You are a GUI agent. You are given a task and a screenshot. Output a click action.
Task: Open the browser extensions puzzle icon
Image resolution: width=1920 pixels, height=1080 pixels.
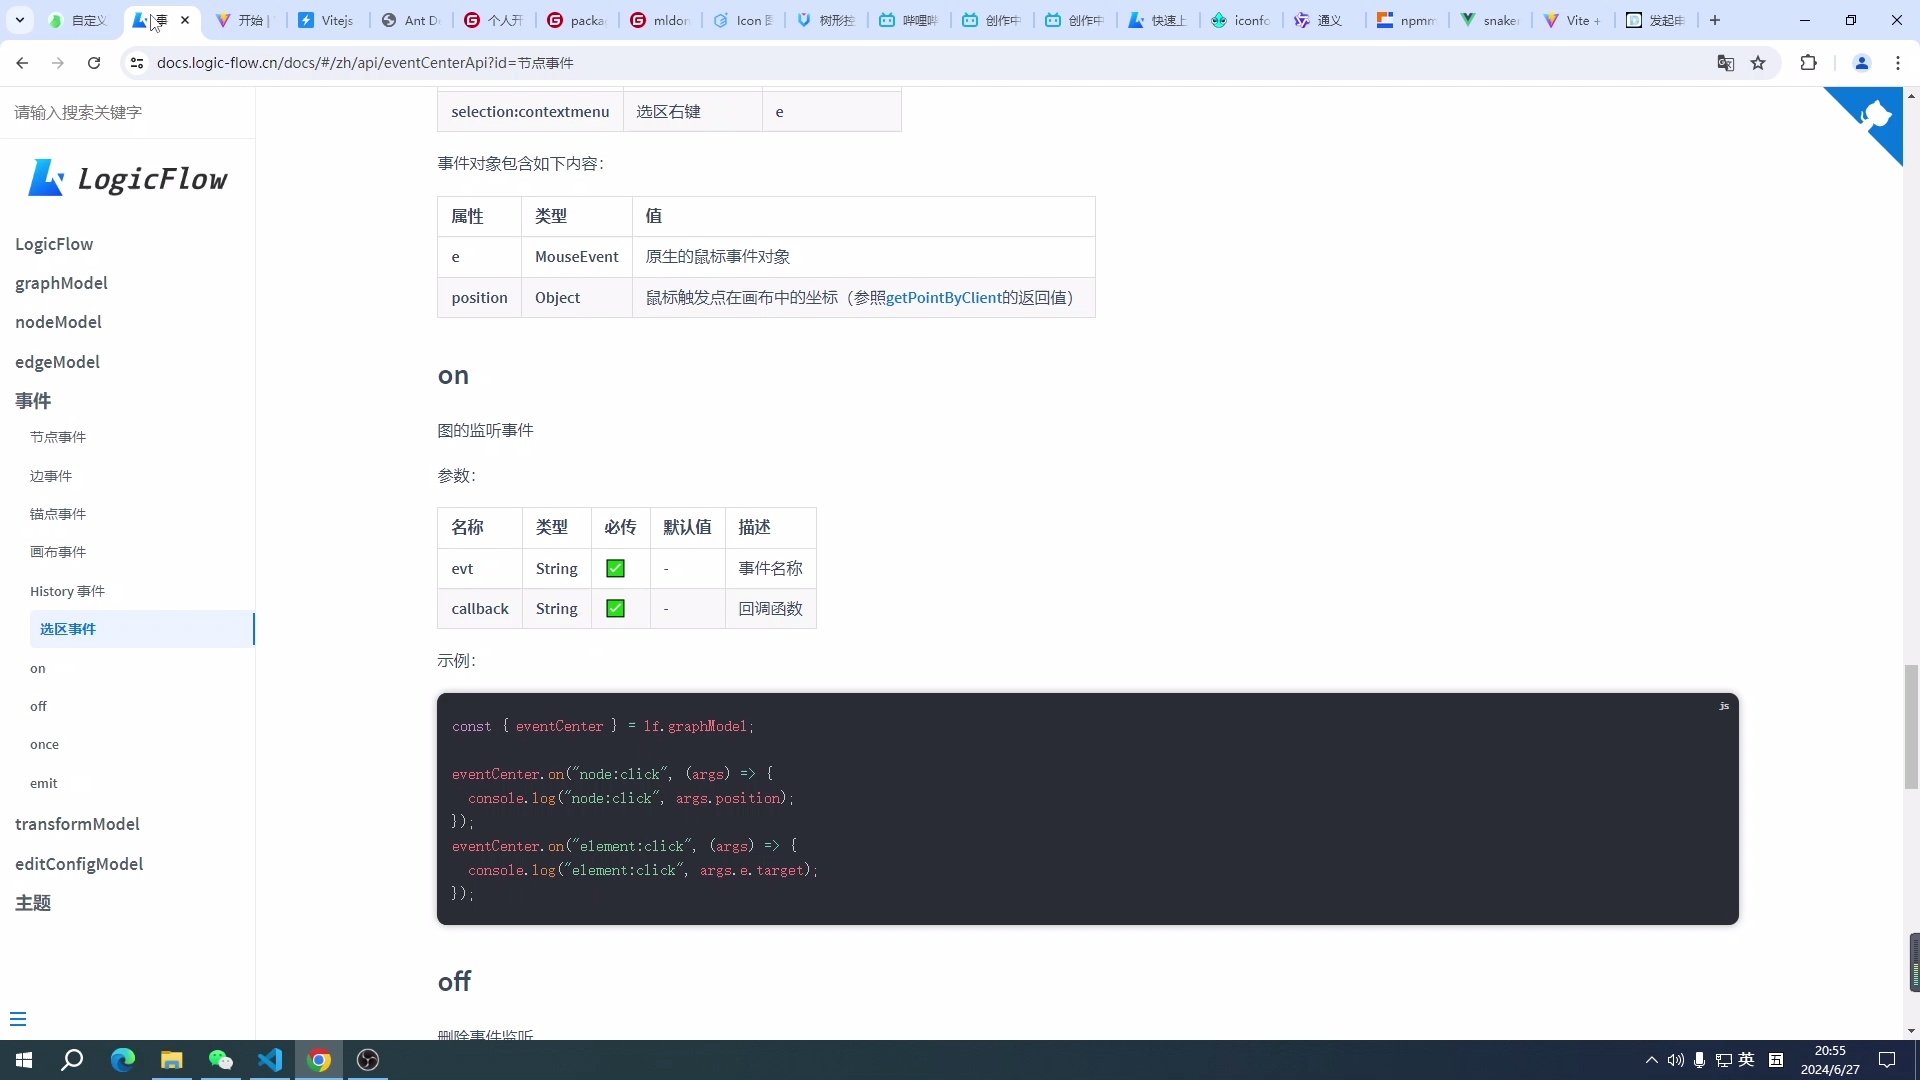[x=1809, y=62]
